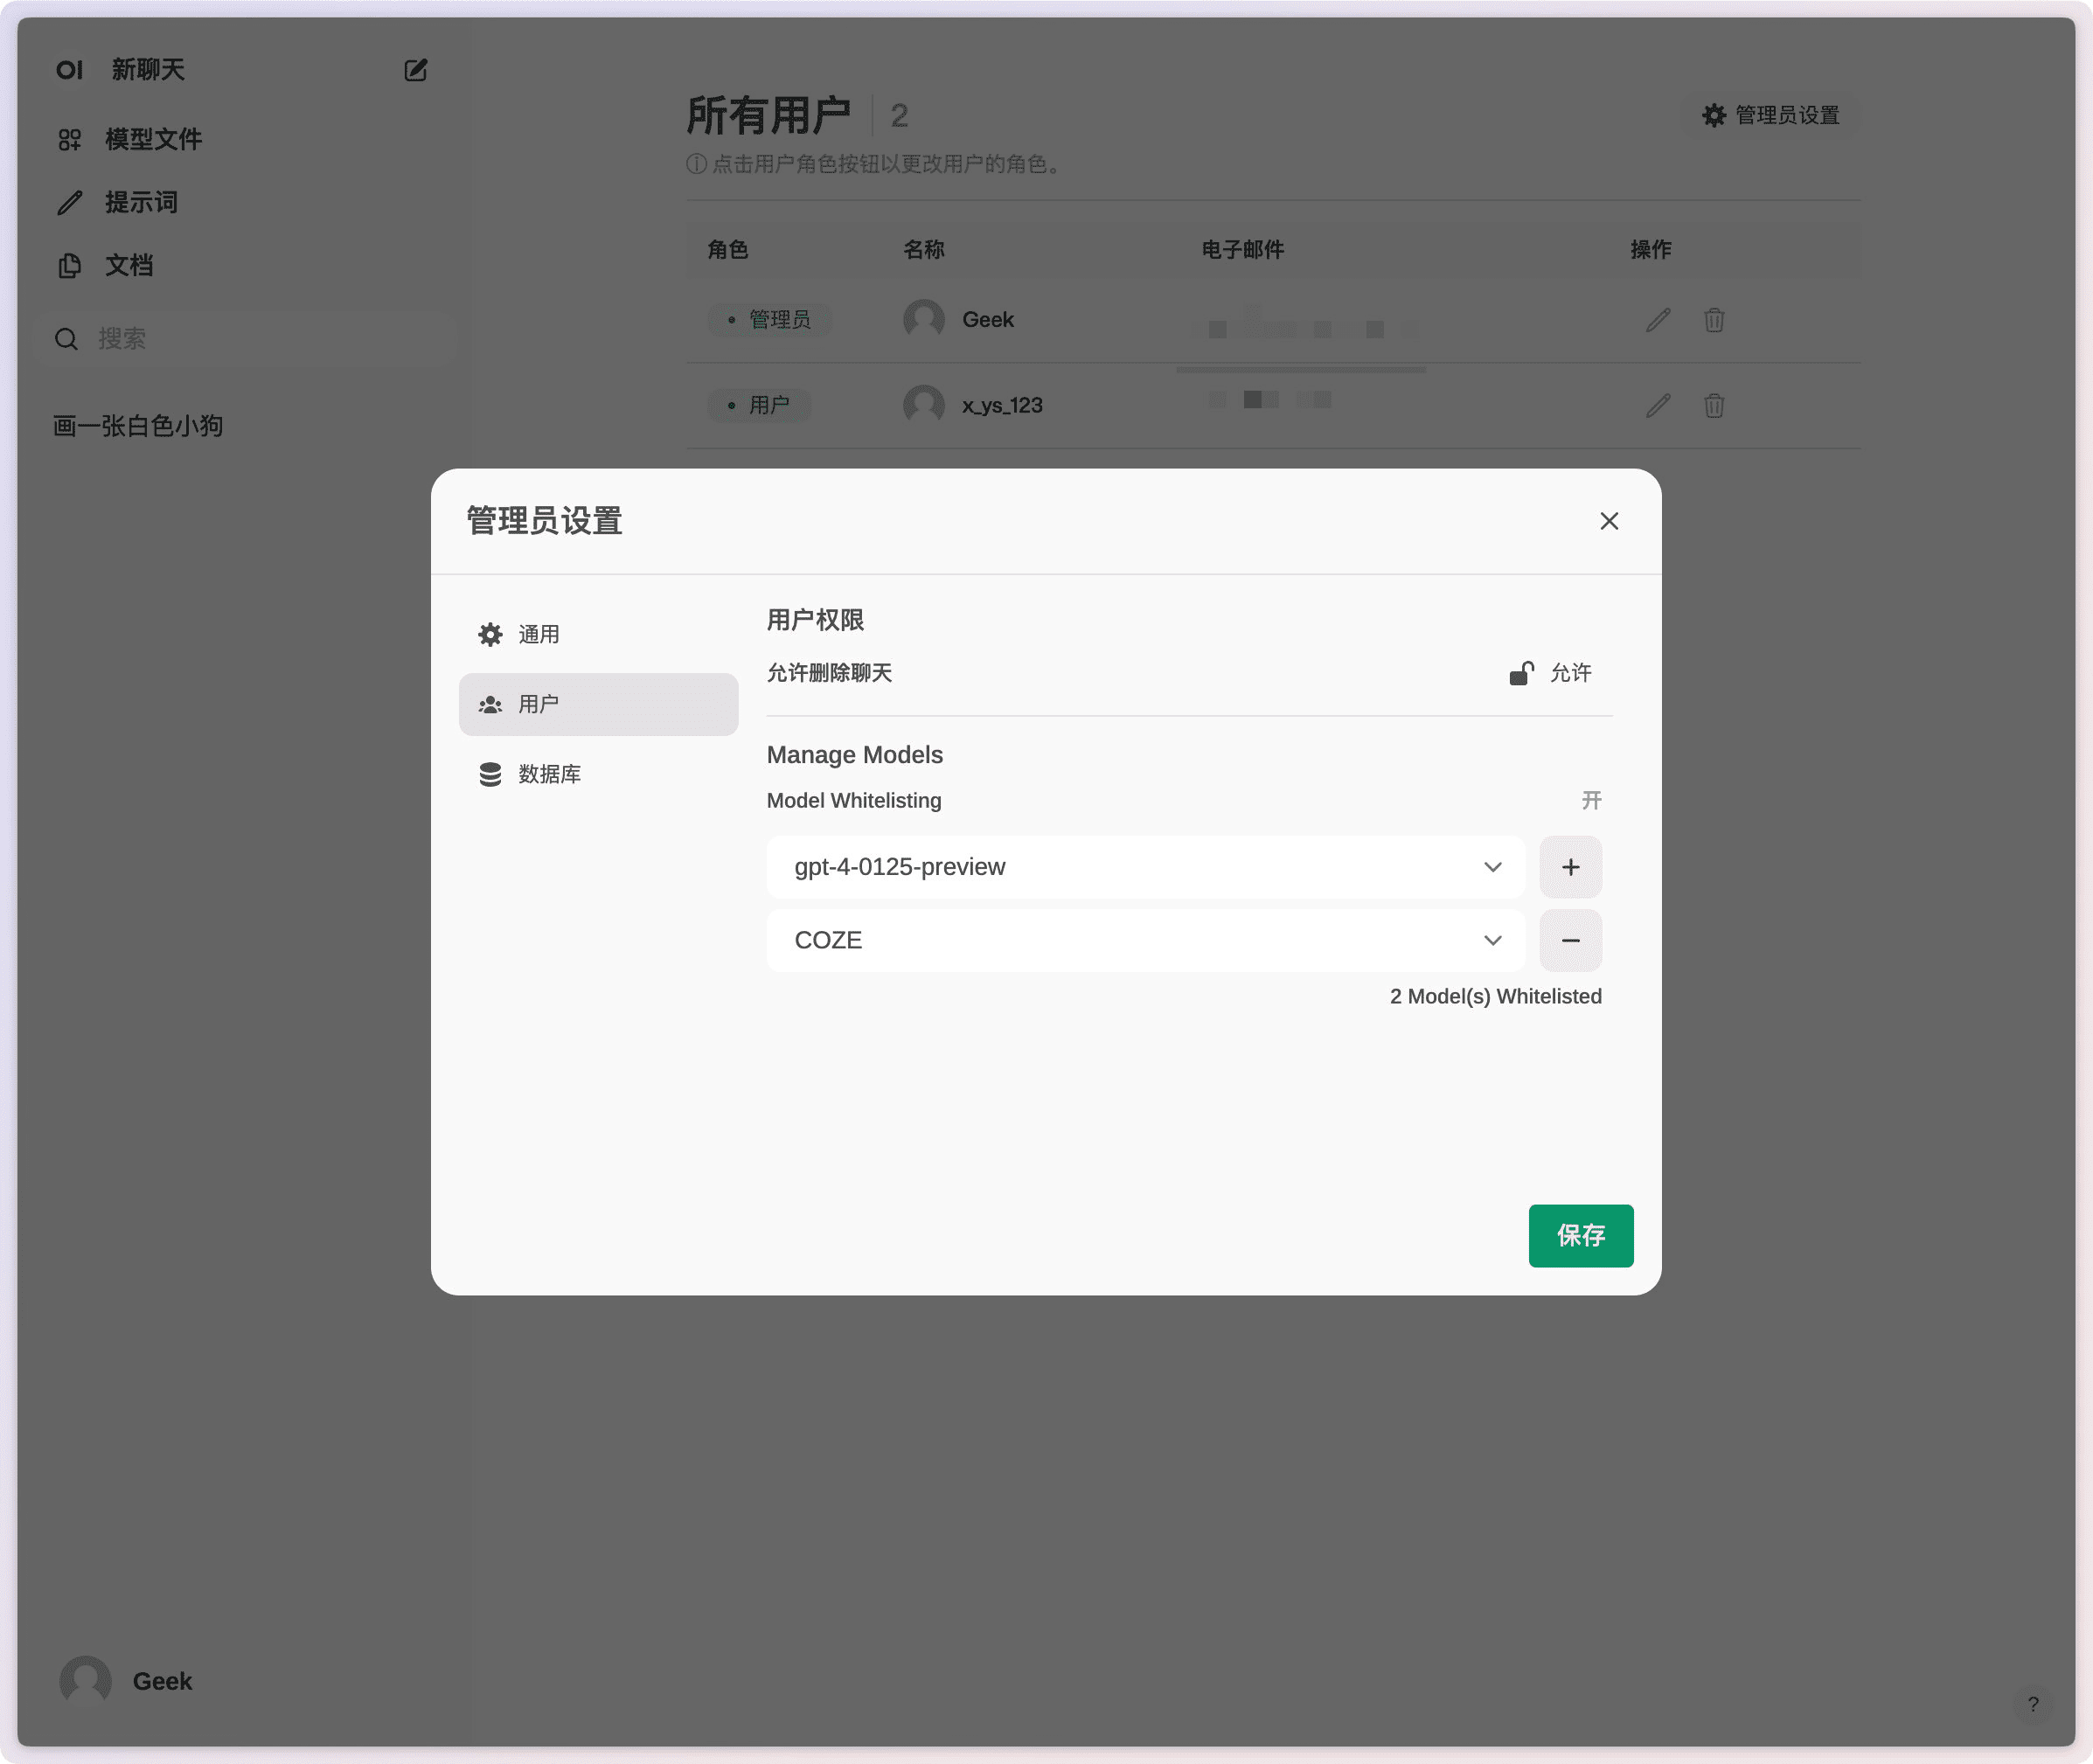Open the 文档 sidebar item

tap(106, 265)
